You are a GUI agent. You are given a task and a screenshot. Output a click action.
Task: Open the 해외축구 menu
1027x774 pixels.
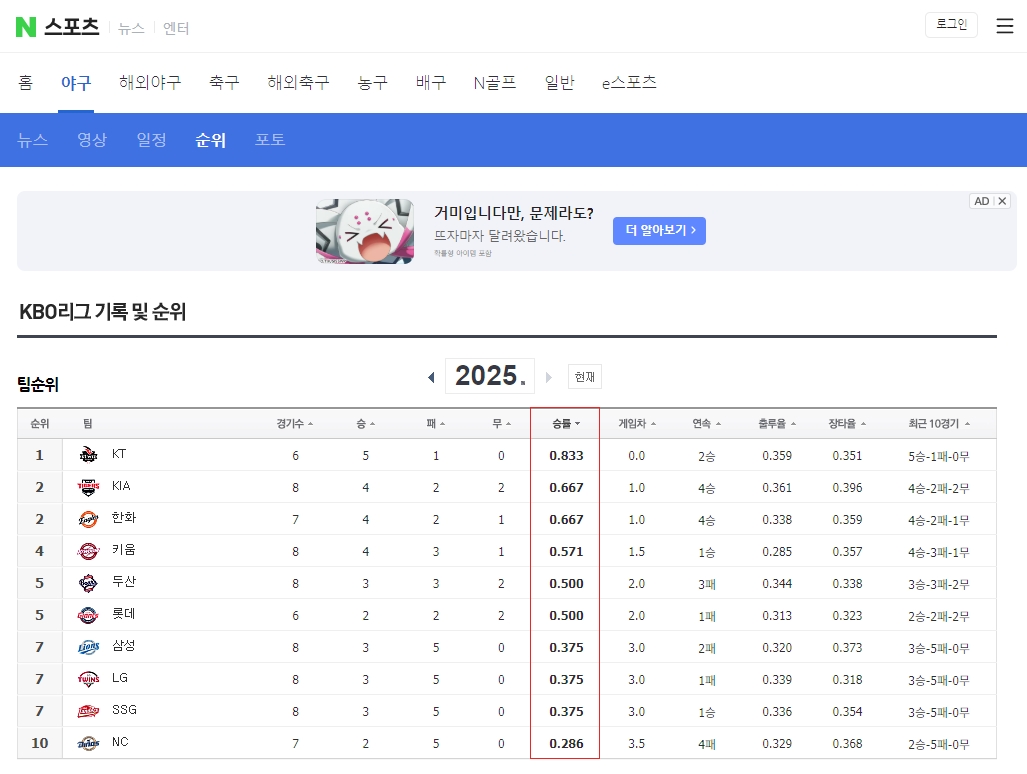pos(298,83)
